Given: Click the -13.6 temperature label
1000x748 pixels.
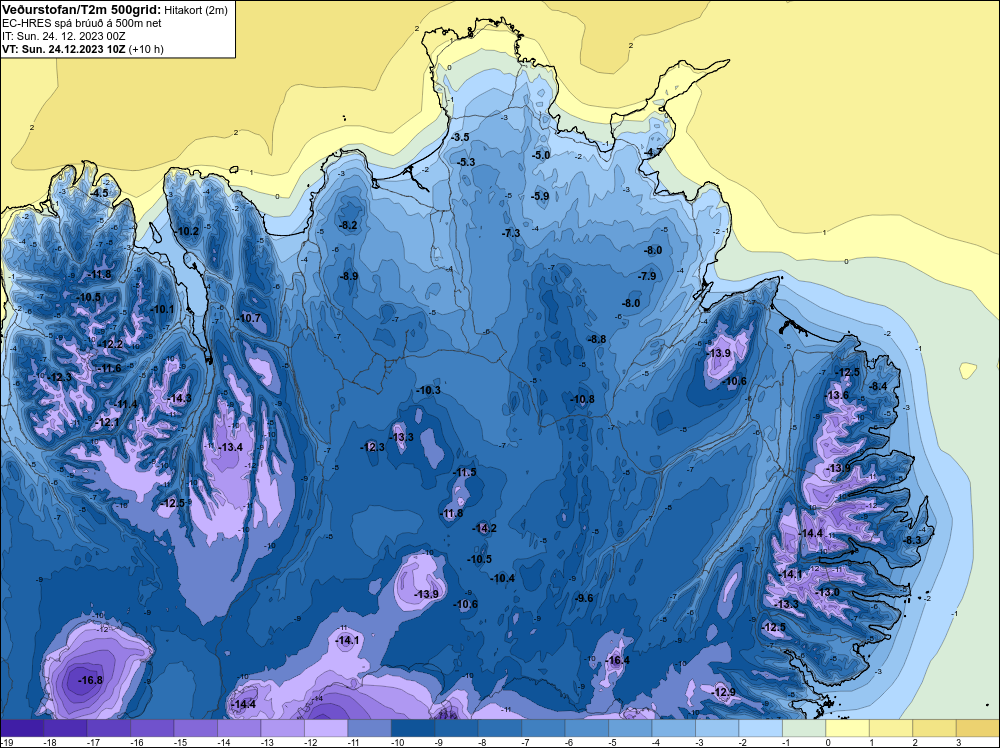Looking at the screenshot, I should coord(837,395).
